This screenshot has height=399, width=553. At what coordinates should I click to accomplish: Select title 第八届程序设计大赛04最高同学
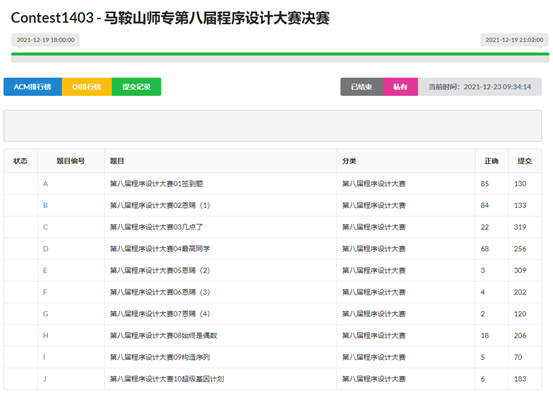coord(160,249)
